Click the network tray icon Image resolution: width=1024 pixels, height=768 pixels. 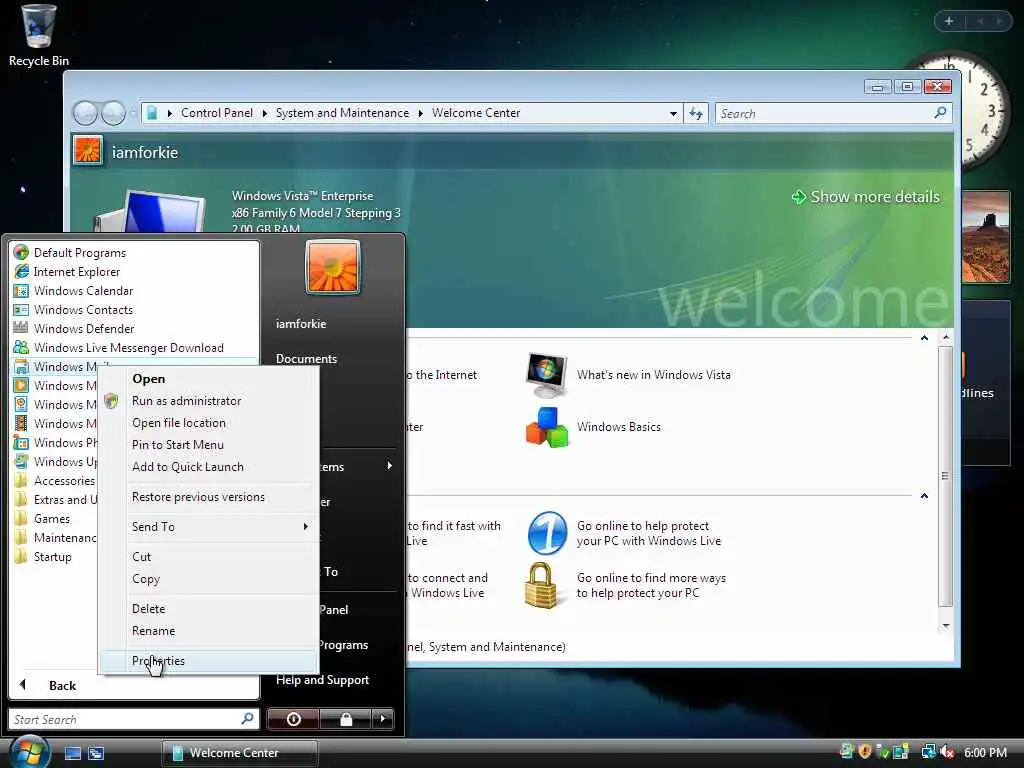[928, 752]
